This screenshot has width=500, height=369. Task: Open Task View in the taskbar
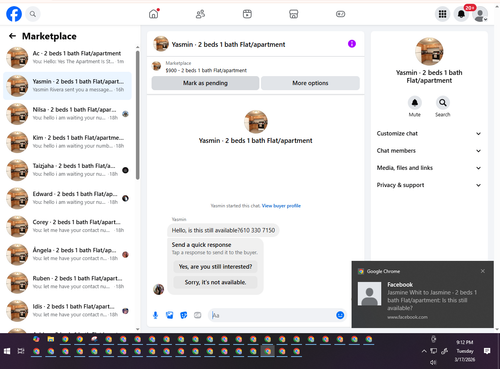(x=21, y=351)
